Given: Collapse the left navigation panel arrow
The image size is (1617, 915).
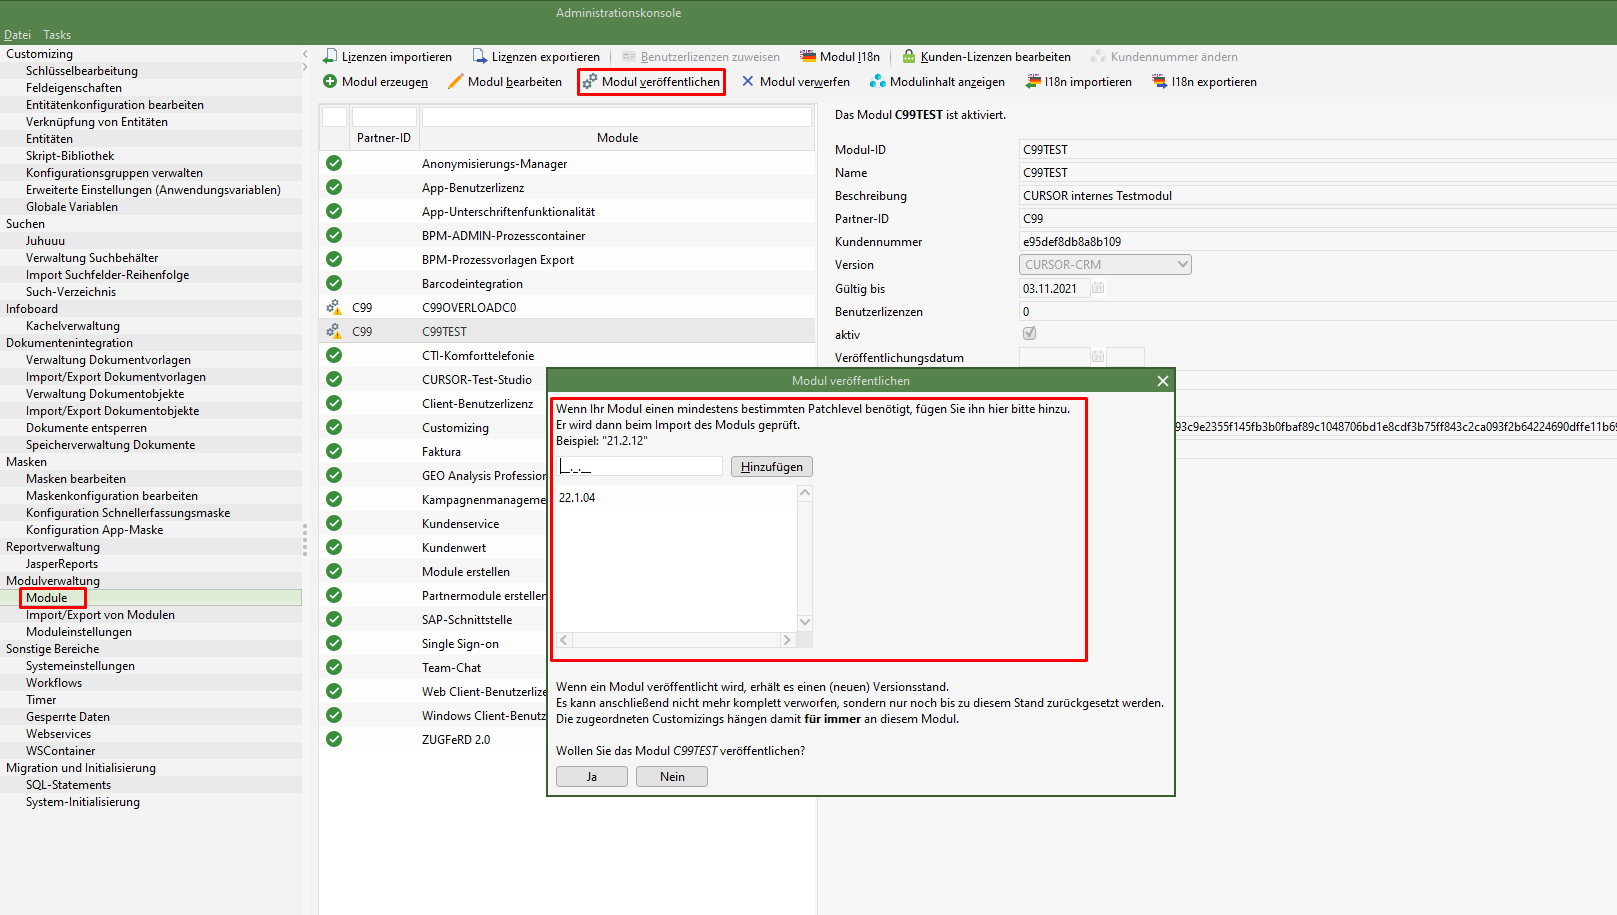Looking at the screenshot, I should pos(305,54).
